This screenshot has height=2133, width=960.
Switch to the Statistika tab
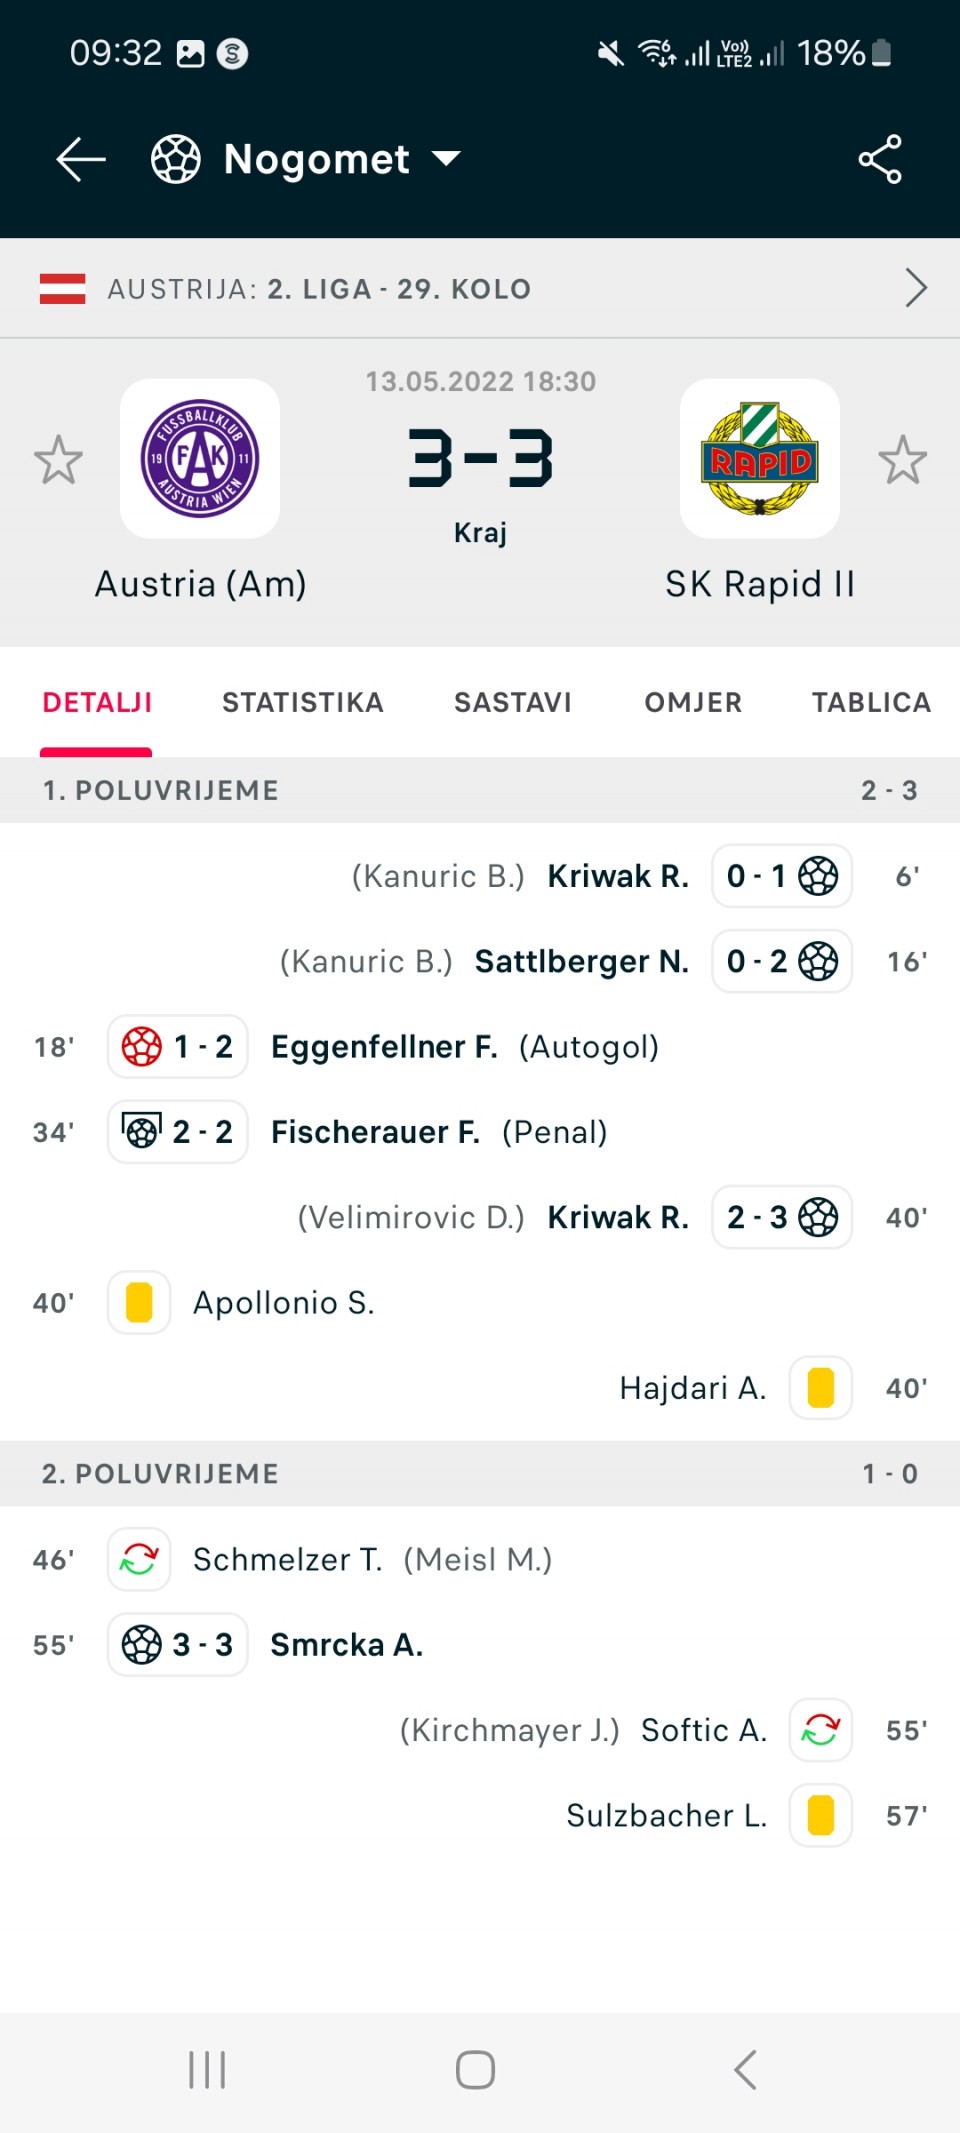click(303, 702)
